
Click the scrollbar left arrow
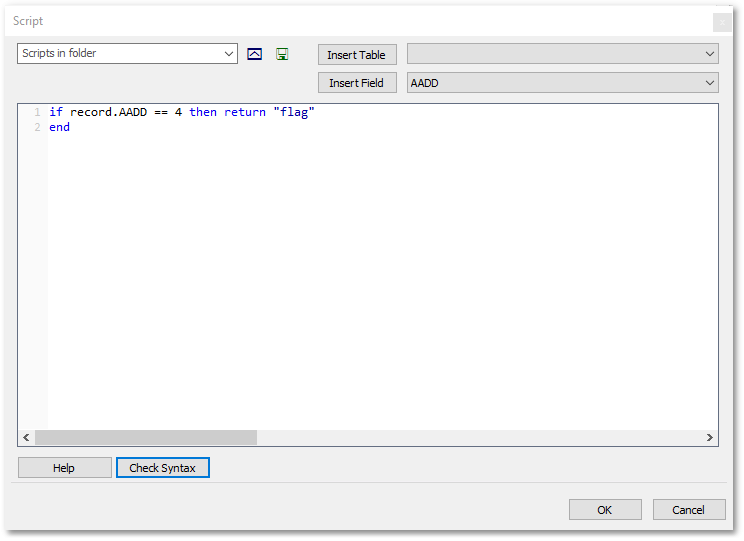(27, 438)
